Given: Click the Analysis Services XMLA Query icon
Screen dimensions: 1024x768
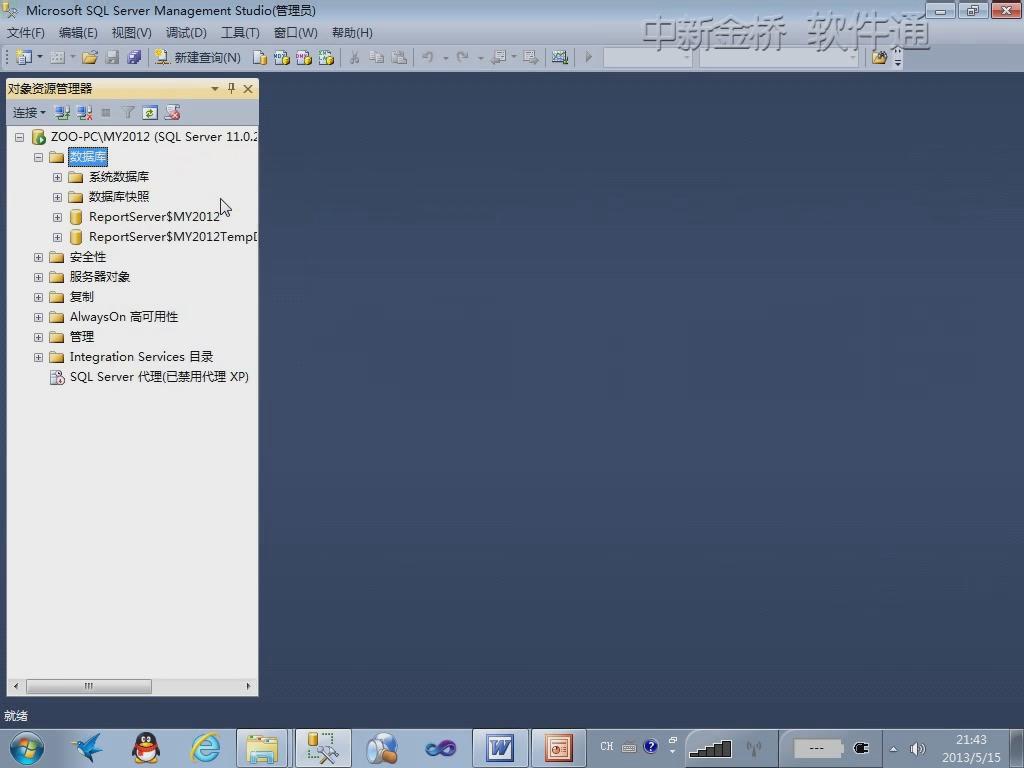Looking at the screenshot, I should click(x=326, y=57).
